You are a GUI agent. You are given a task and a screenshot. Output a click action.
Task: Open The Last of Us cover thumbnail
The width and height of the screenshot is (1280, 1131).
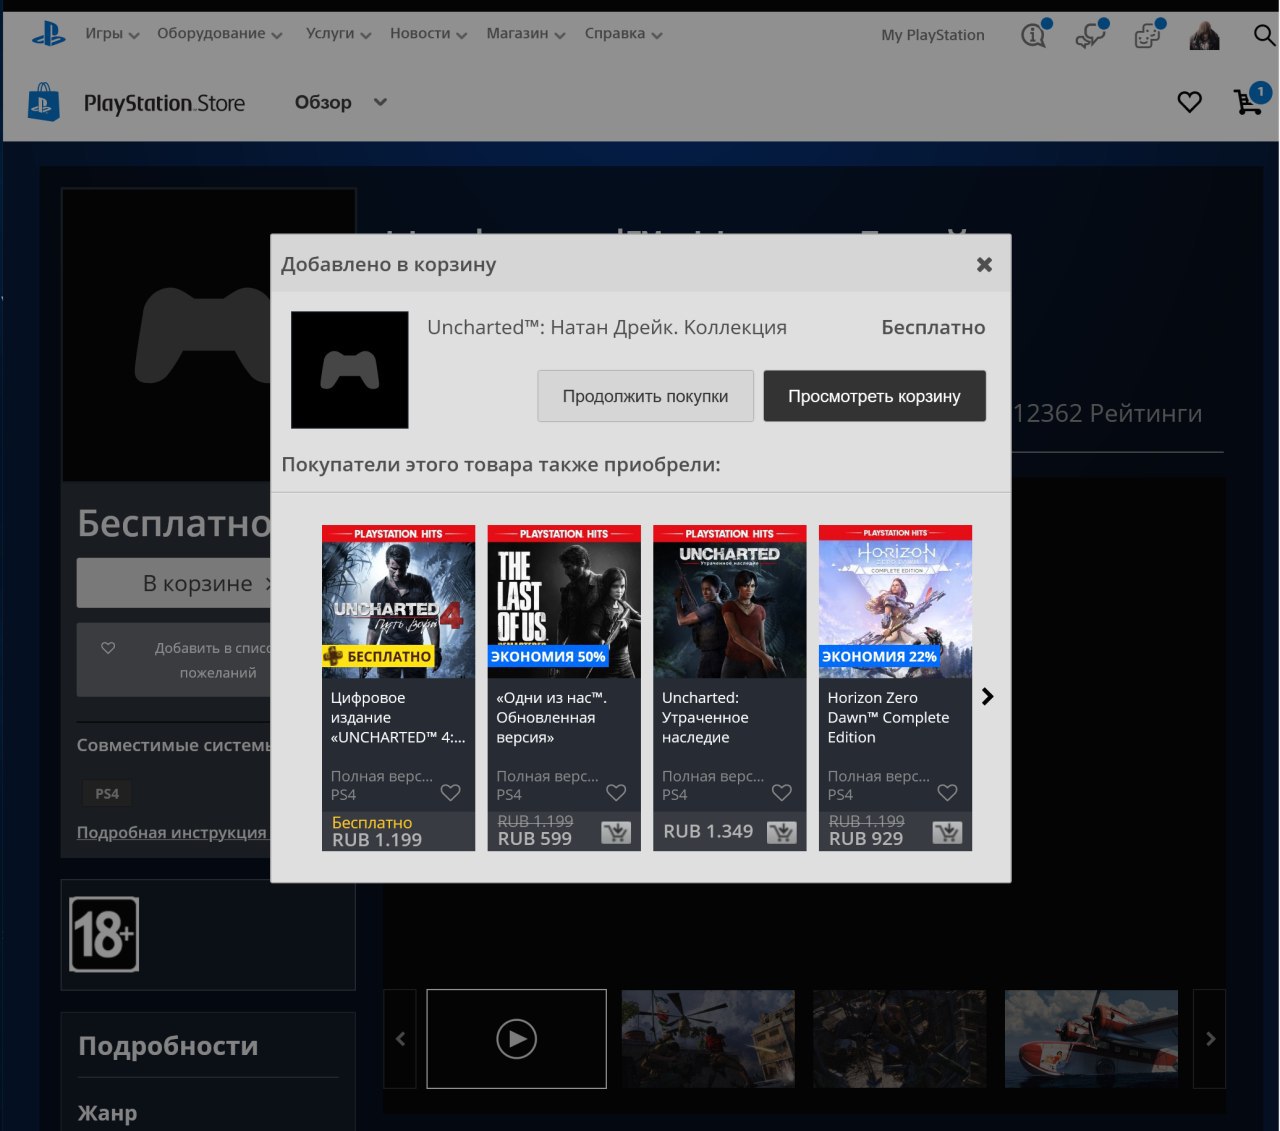(564, 602)
